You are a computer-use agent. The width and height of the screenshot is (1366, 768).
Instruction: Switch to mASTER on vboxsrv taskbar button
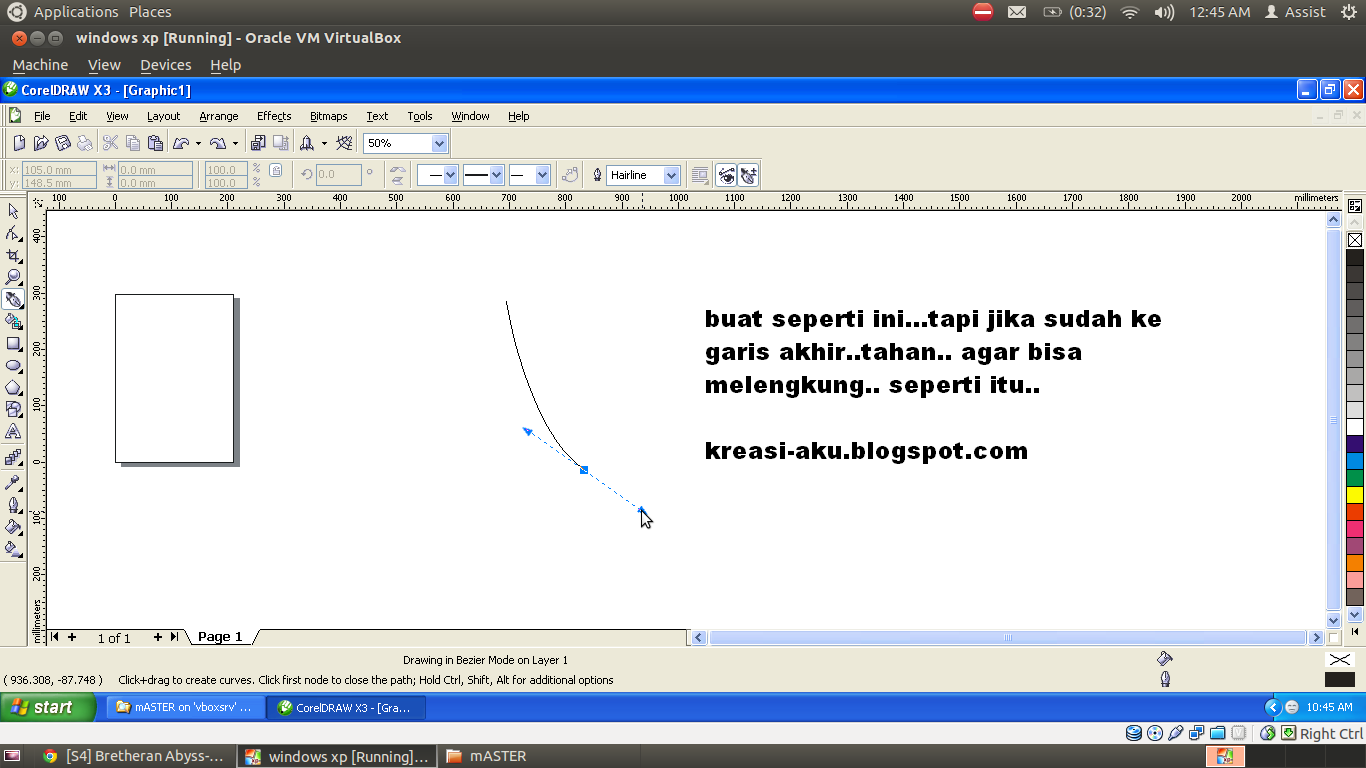tap(186, 707)
